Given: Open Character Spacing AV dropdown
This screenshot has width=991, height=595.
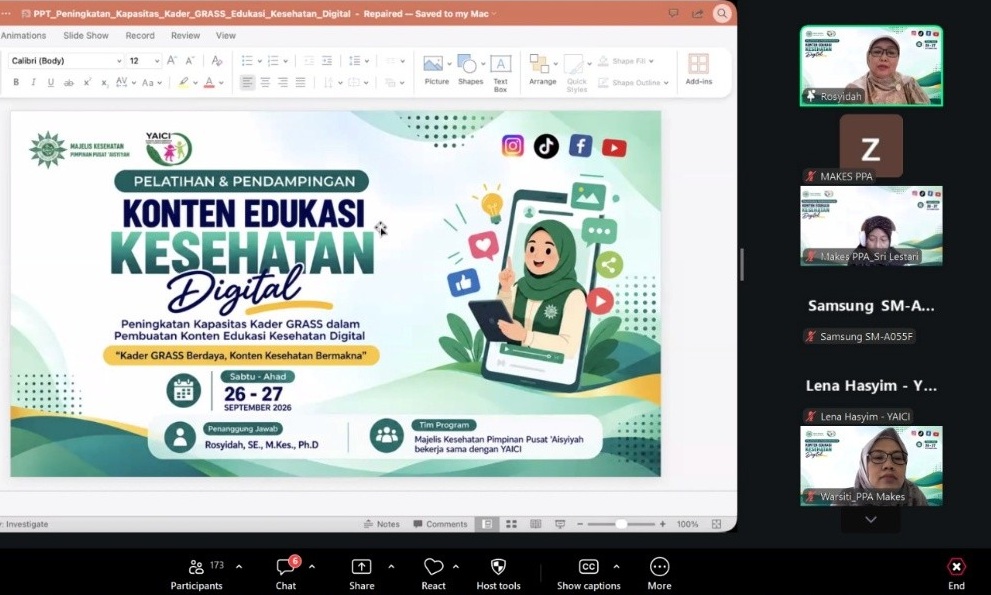Looking at the screenshot, I should 126,82.
